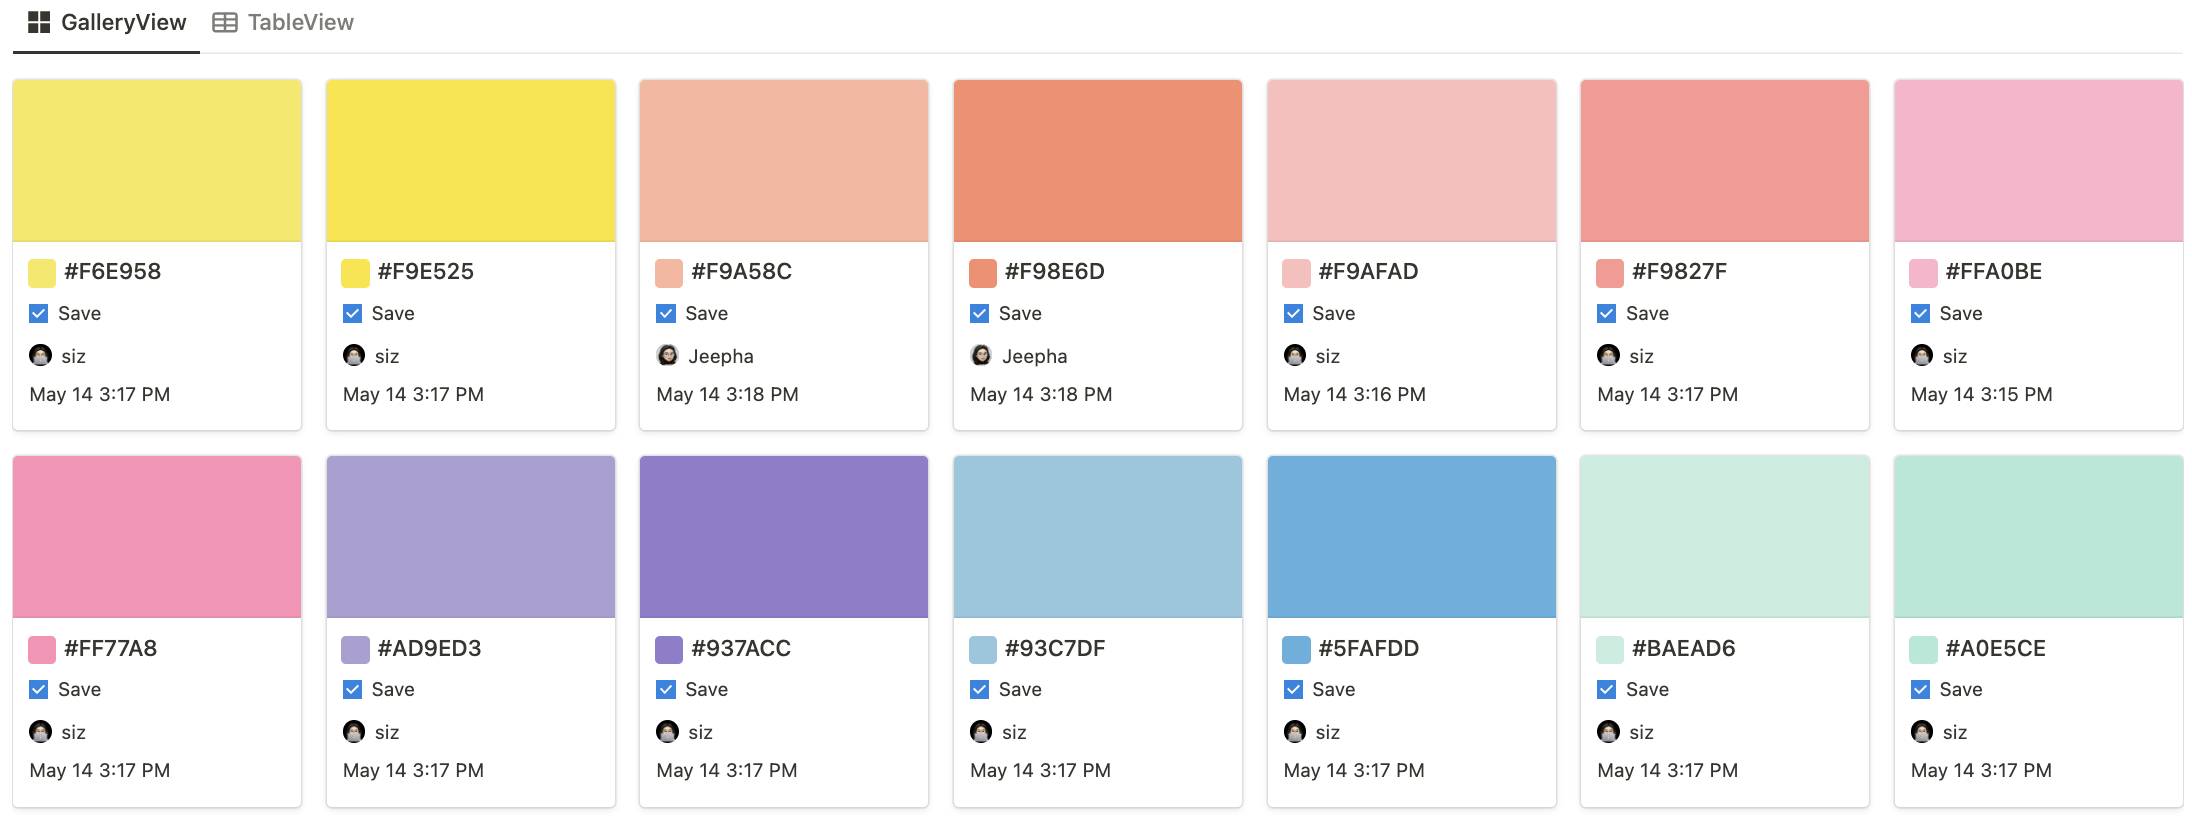
Task: Click the #F98E6D orange cover image
Action: 1097,161
